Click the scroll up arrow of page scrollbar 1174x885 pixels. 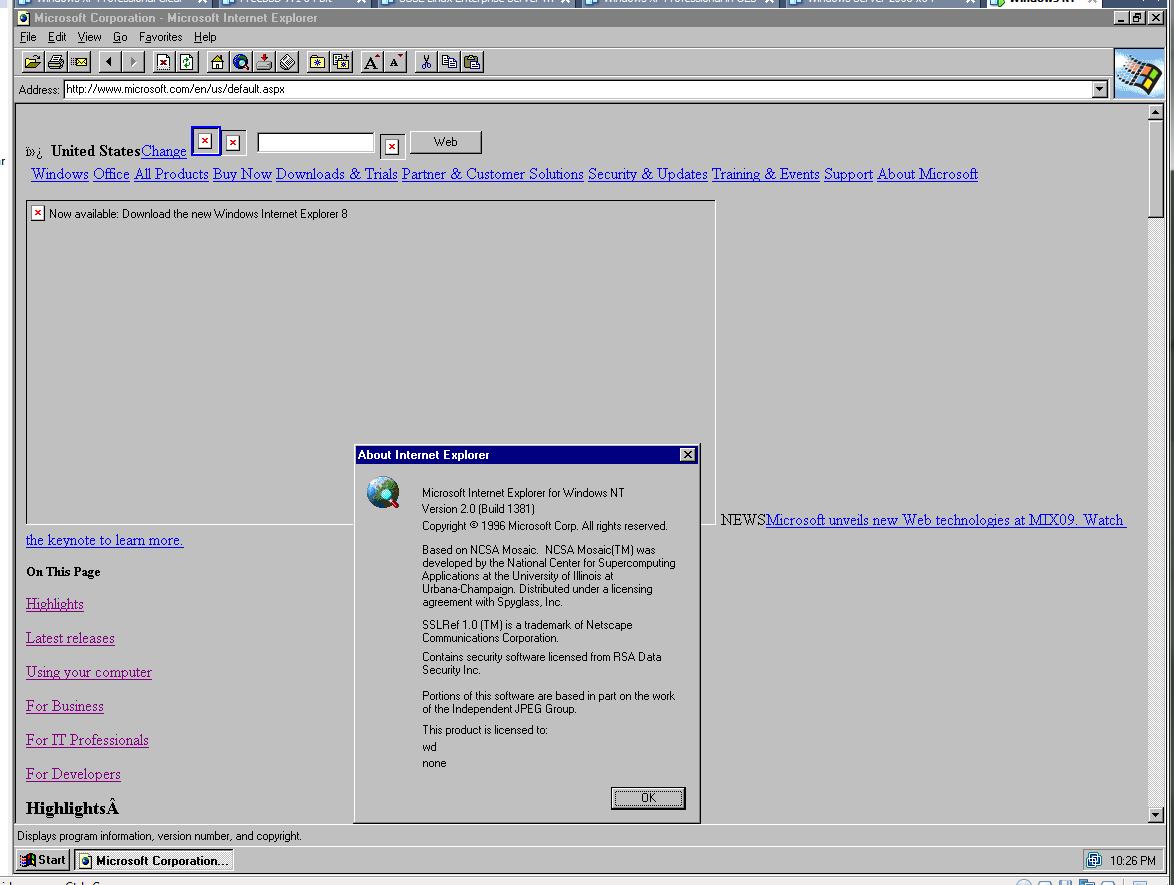point(1155,112)
